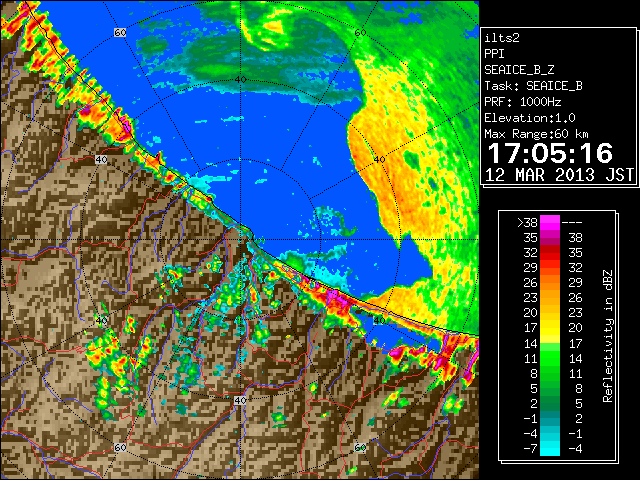640x480 pixels.
Task: Select the '---' entry in legend
Action: click(572, 223)
